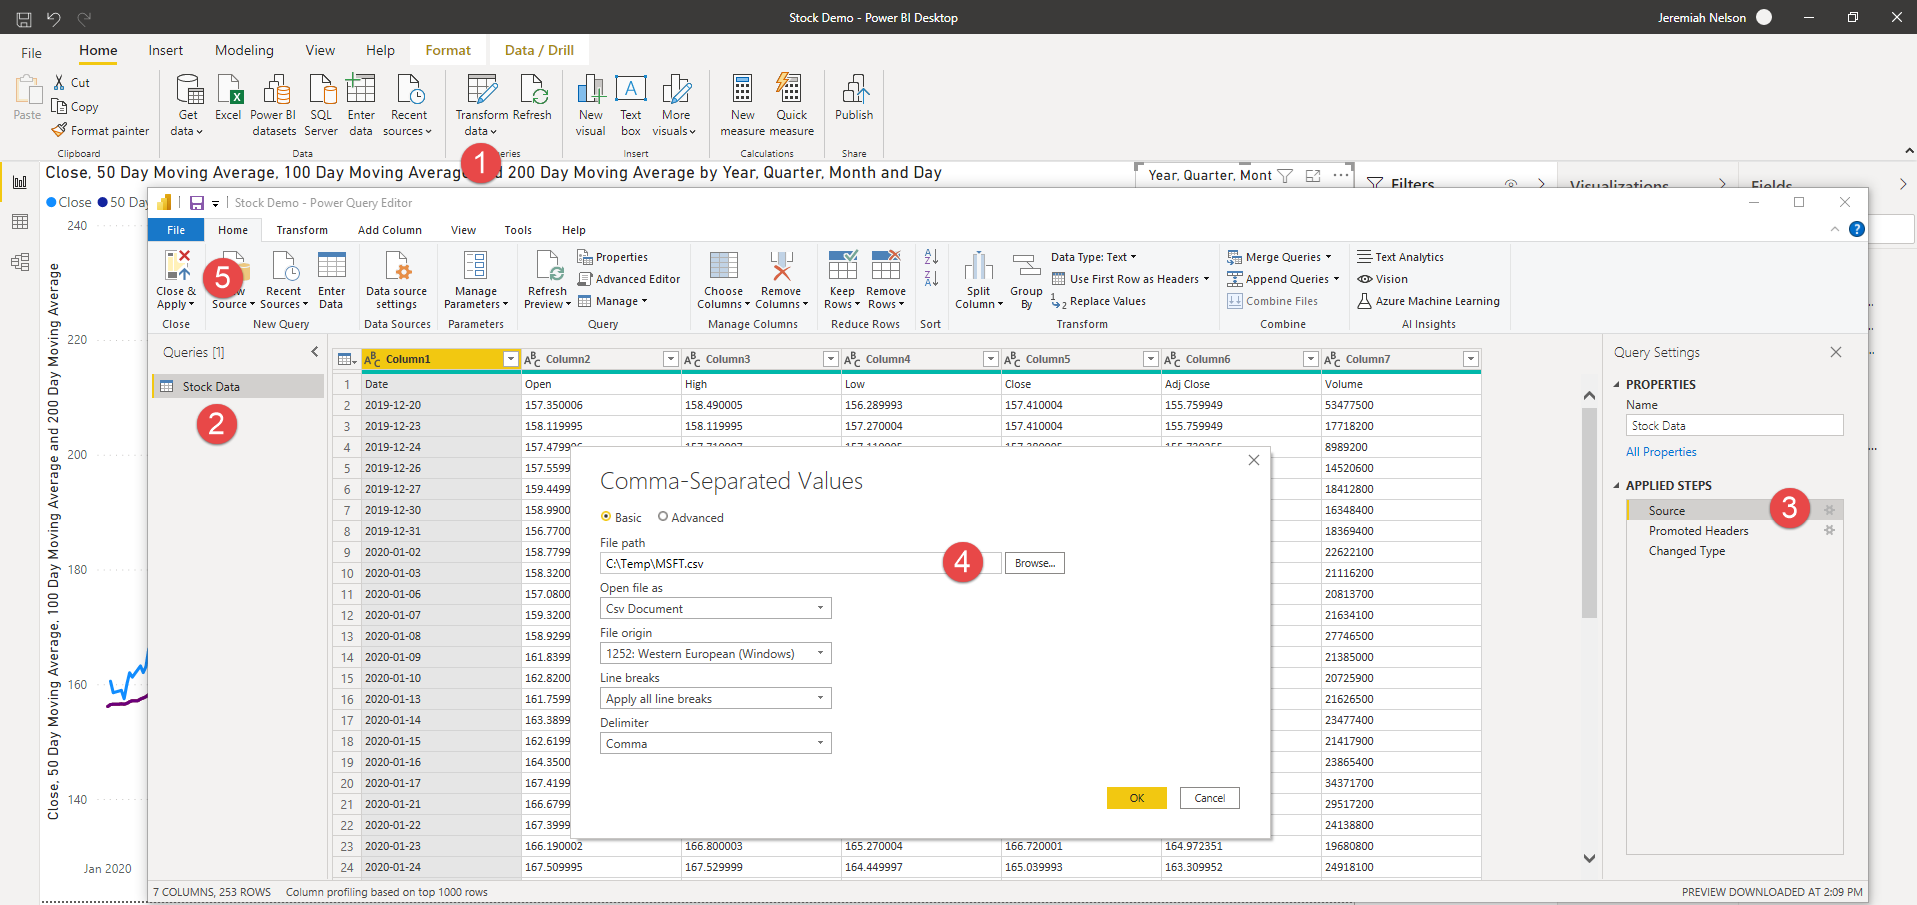Click gear icon beside Source step
This screenshot has width=1917, height=905.
click(1829, 510)
